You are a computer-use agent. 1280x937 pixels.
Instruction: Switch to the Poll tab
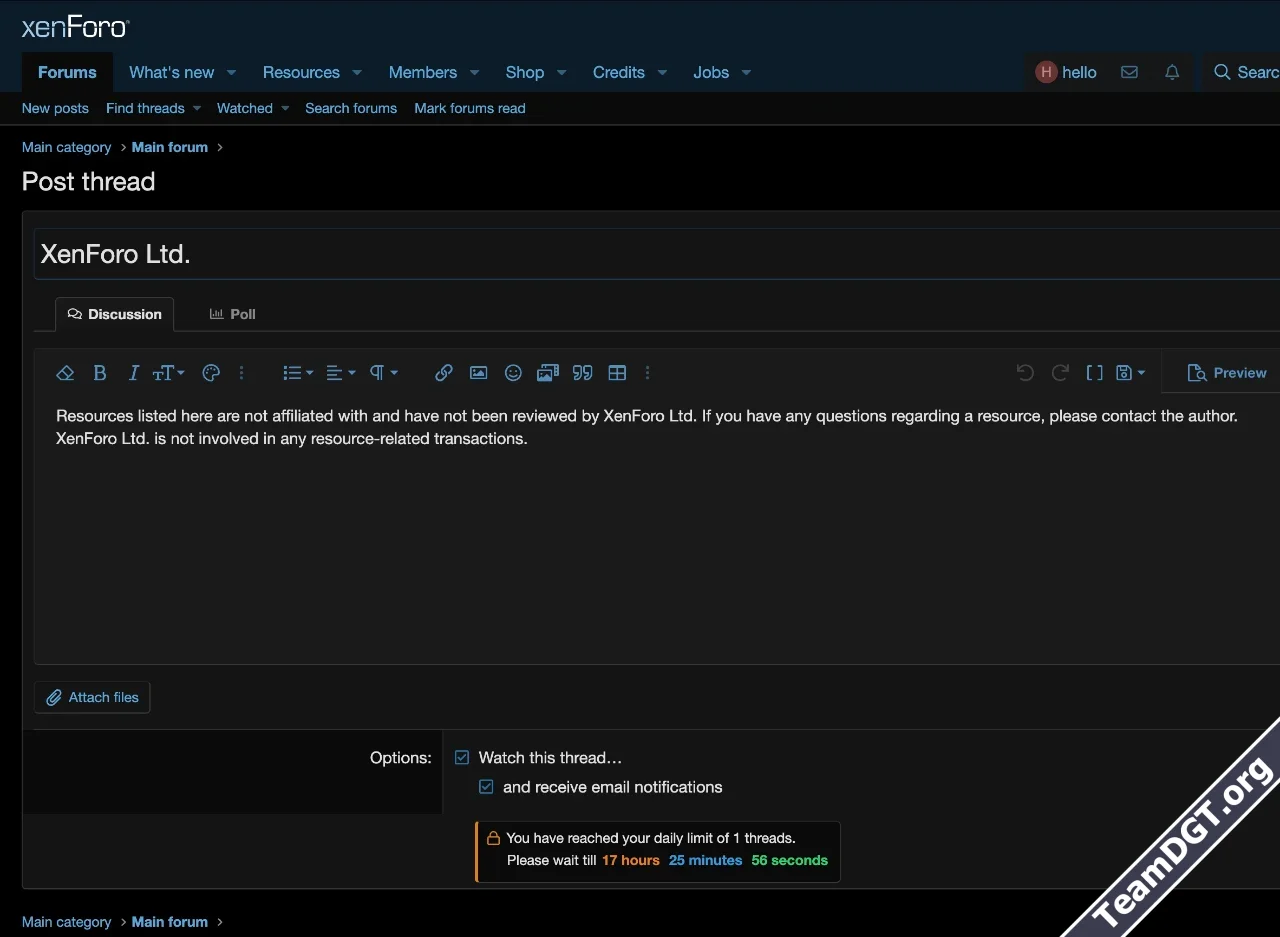[x=232, y=314]
